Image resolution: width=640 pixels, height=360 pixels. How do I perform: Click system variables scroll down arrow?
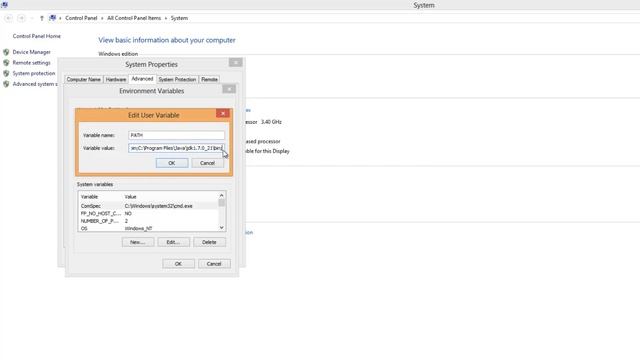(x=222, y=228)
